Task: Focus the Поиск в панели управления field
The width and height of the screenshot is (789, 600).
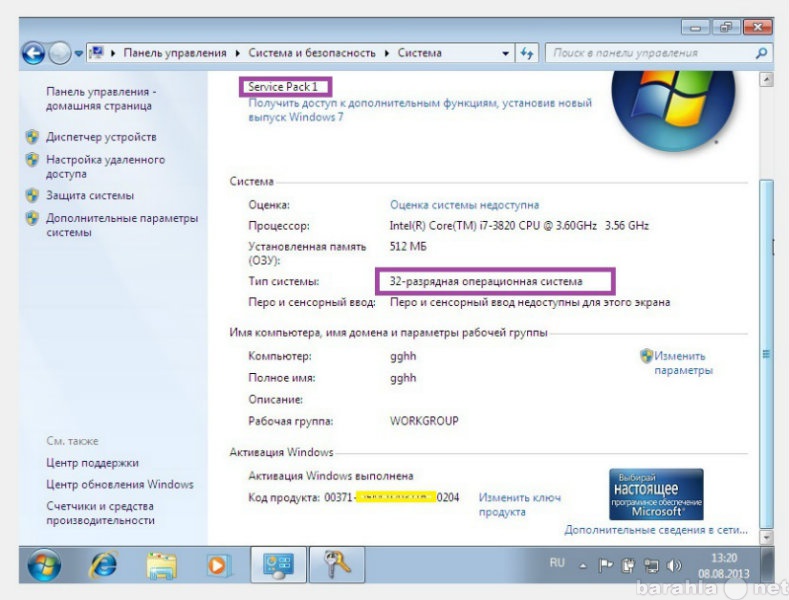Action: pyautogui.click(x=658, y=53)
